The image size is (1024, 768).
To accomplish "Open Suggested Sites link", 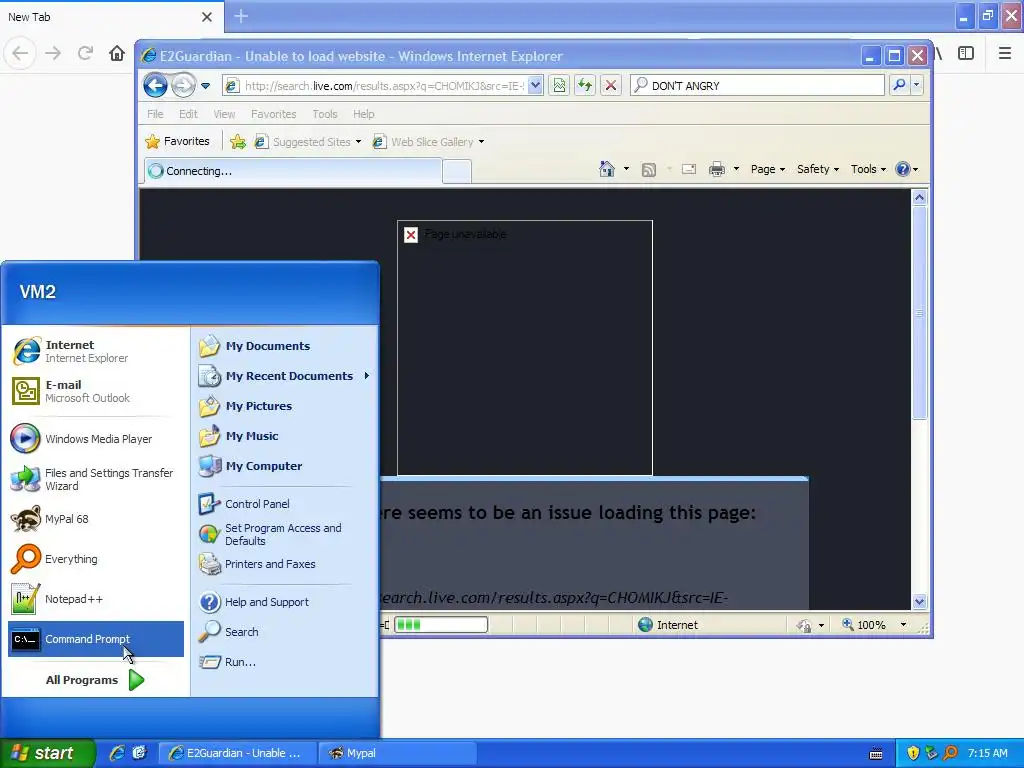I will (307, 142).
